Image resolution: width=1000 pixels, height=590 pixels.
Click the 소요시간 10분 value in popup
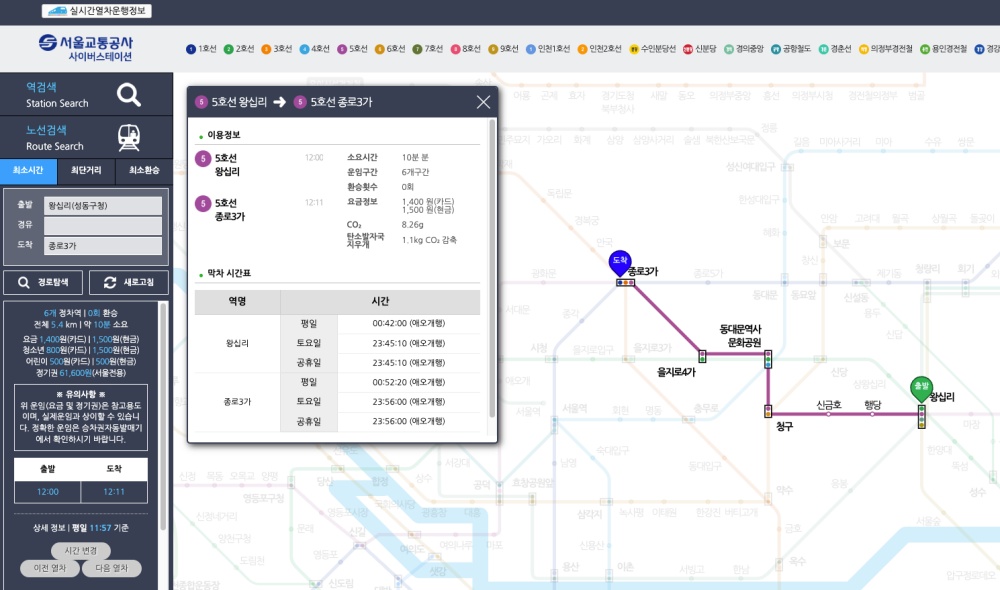[x=415, y=158]
